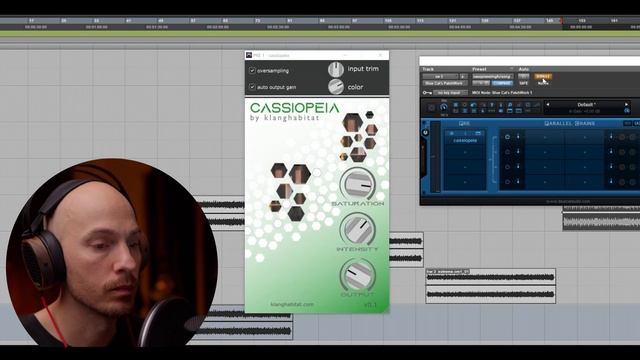
Task: Open the klanghabitat.com link
Action: [x=292, y=304]
